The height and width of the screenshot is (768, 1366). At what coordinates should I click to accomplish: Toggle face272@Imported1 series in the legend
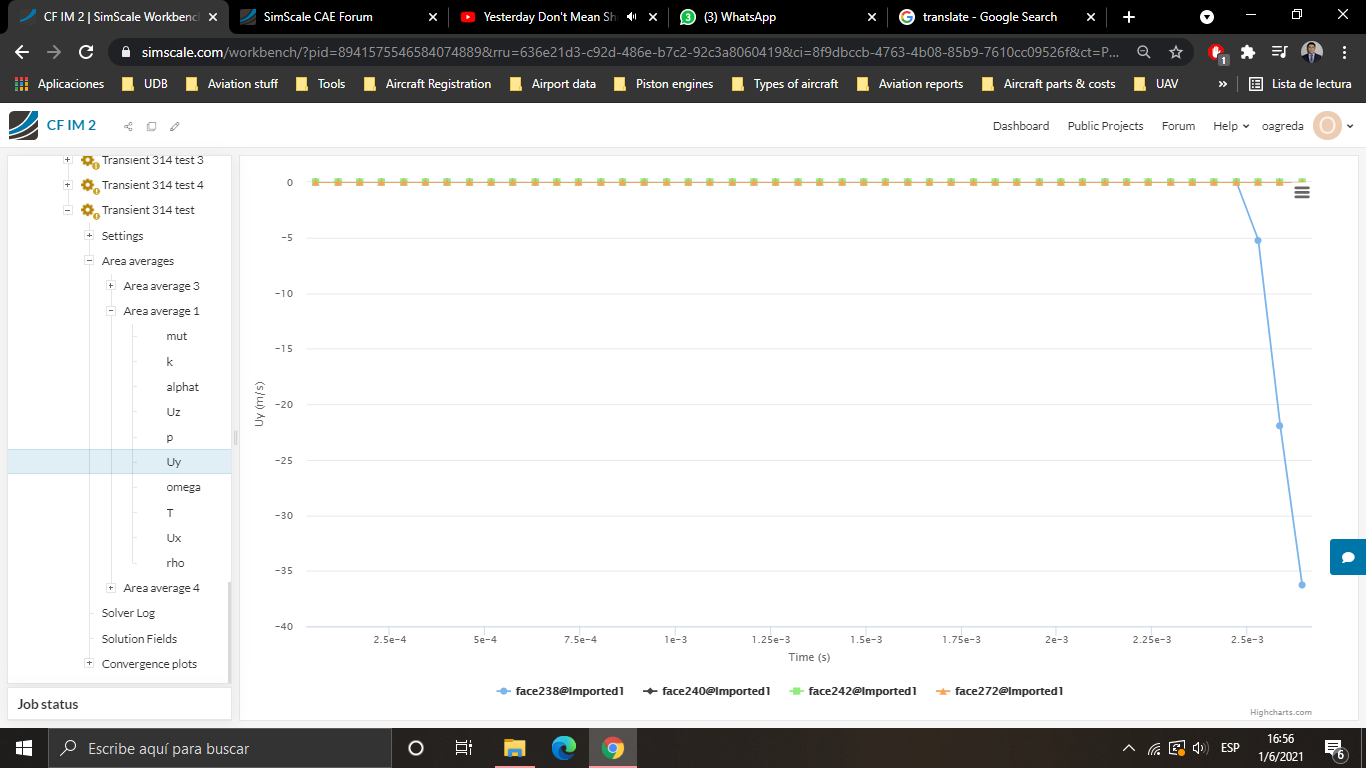(999, 691)
